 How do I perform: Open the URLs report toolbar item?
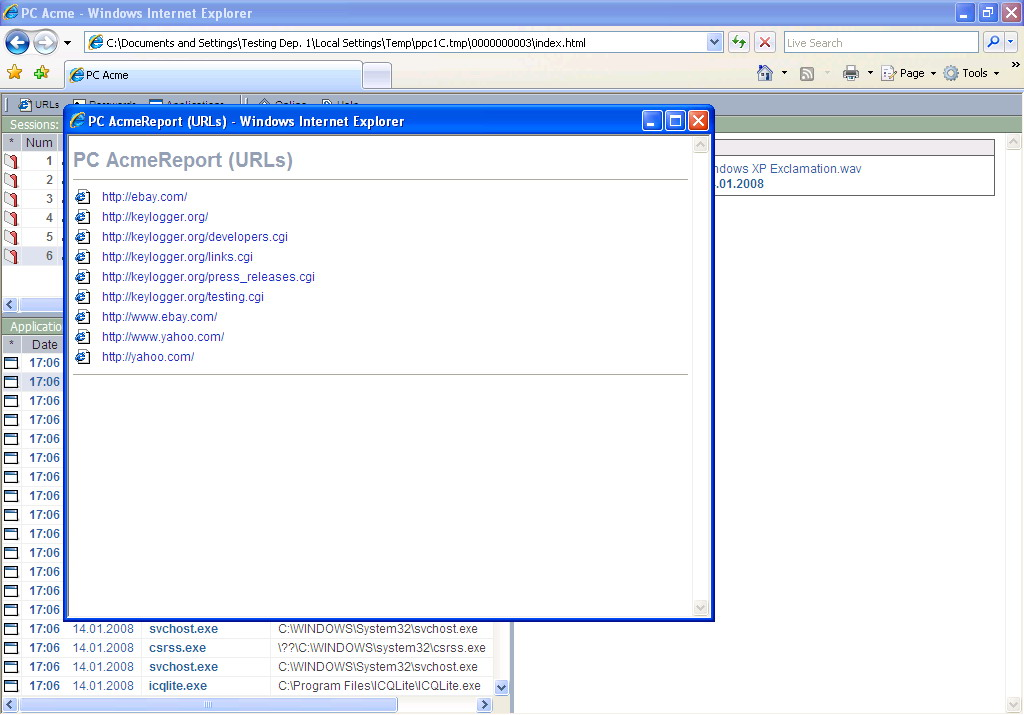click(40, 104)
